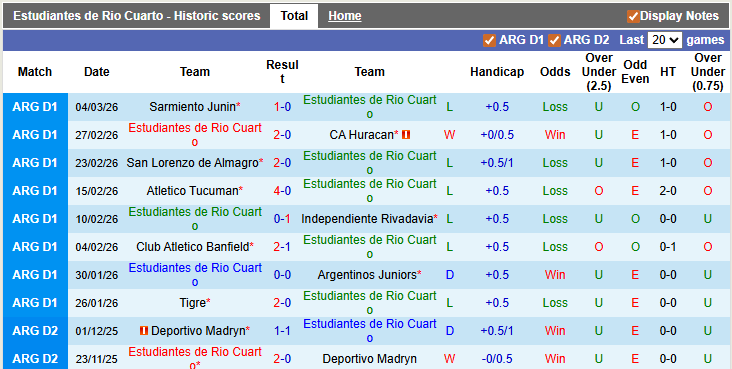This screenshot has width=732, height=369.
Task: Click the W result letter in CA Huracan row
Action: point(449,135)
